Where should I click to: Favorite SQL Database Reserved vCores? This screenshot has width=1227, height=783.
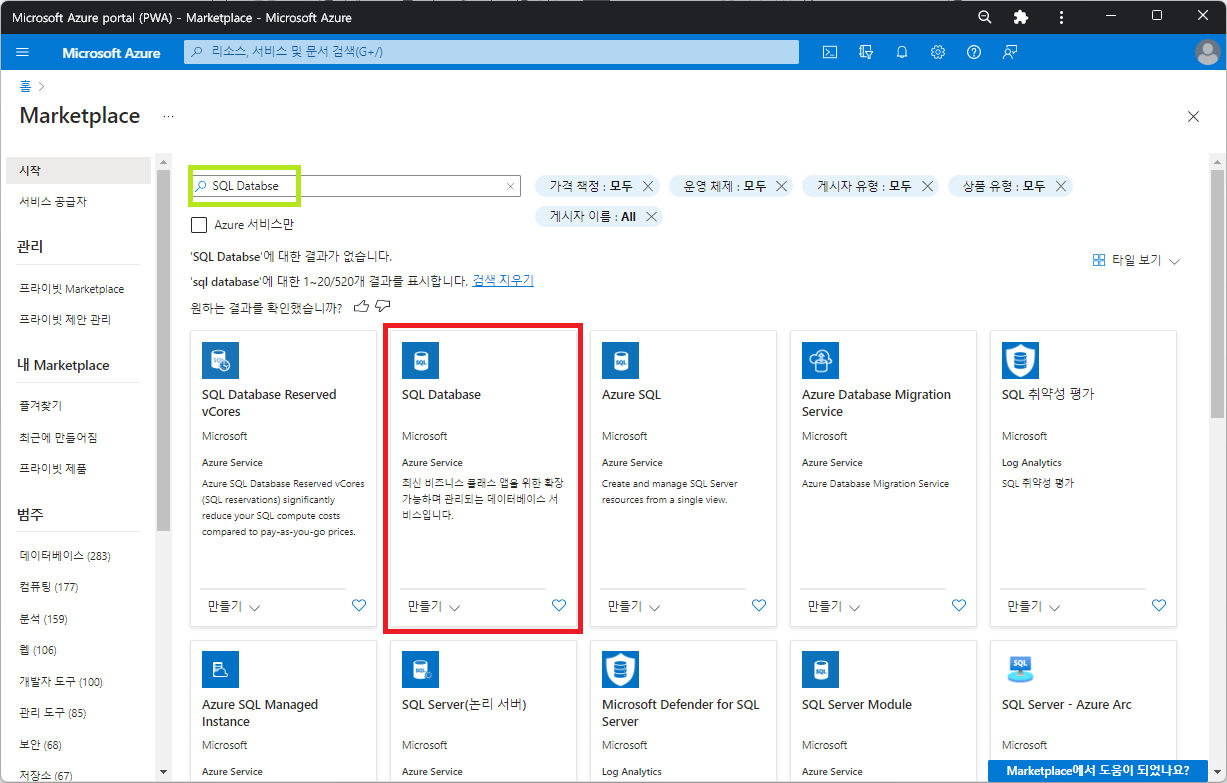coord(359,605)
